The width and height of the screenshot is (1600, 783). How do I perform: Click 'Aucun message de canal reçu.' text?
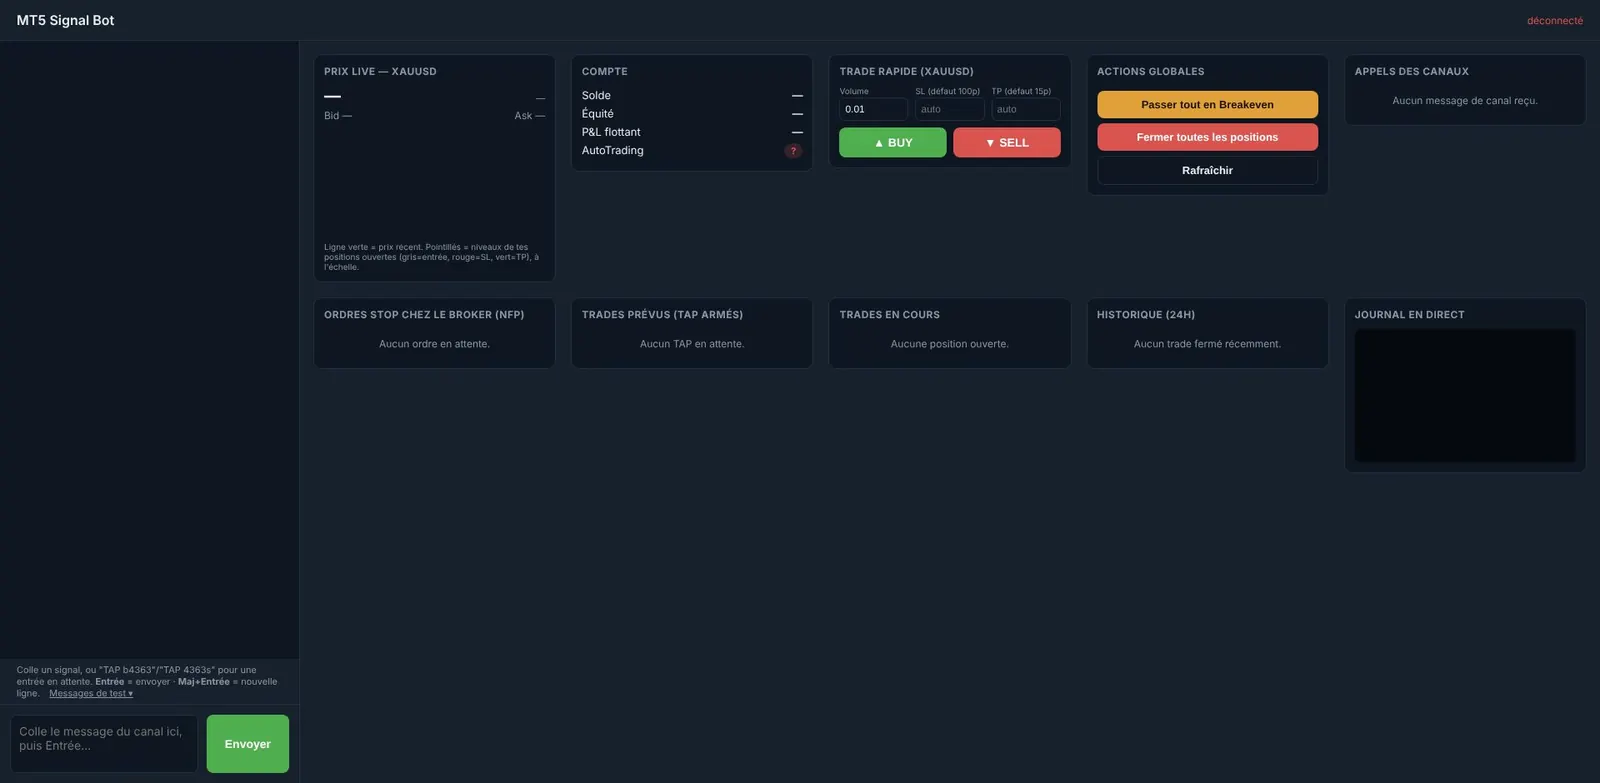tap(1465, 101)
